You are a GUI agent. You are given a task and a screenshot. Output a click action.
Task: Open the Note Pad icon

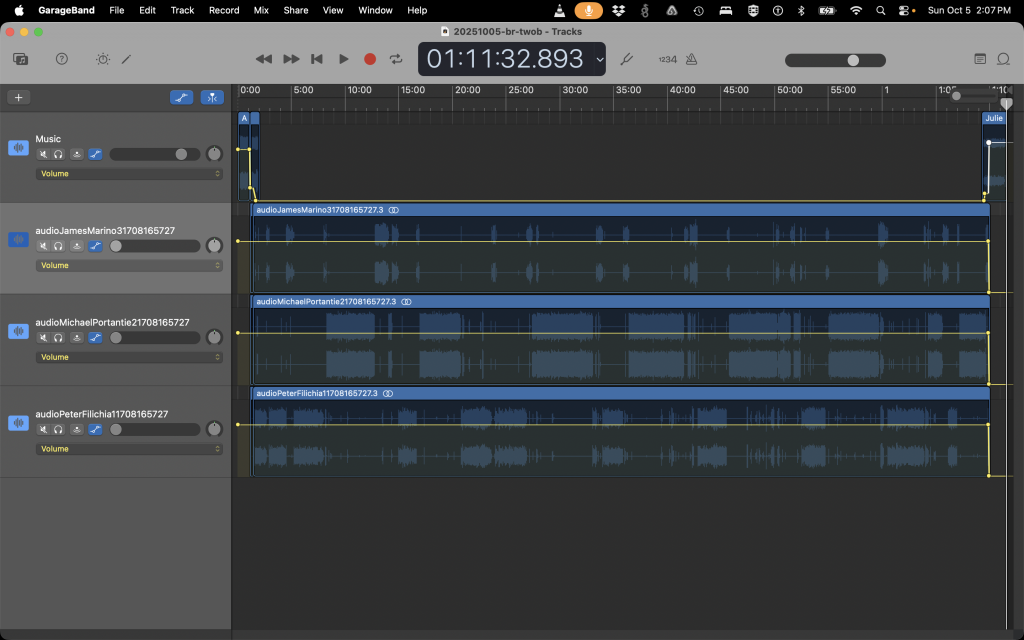pyautogui.click(x=980, y=59)
